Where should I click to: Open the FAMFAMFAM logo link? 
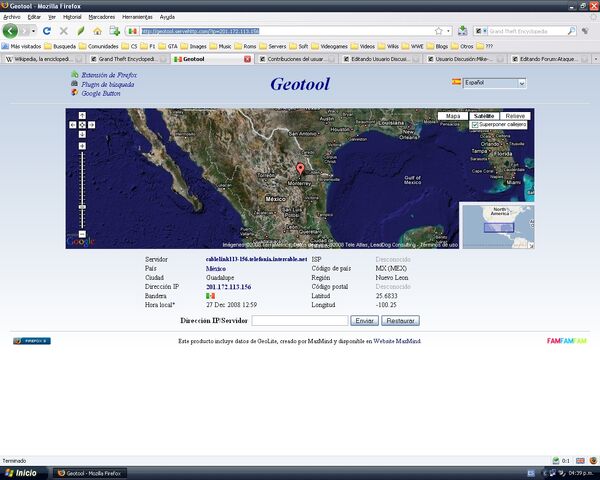[x=567, y=341]
